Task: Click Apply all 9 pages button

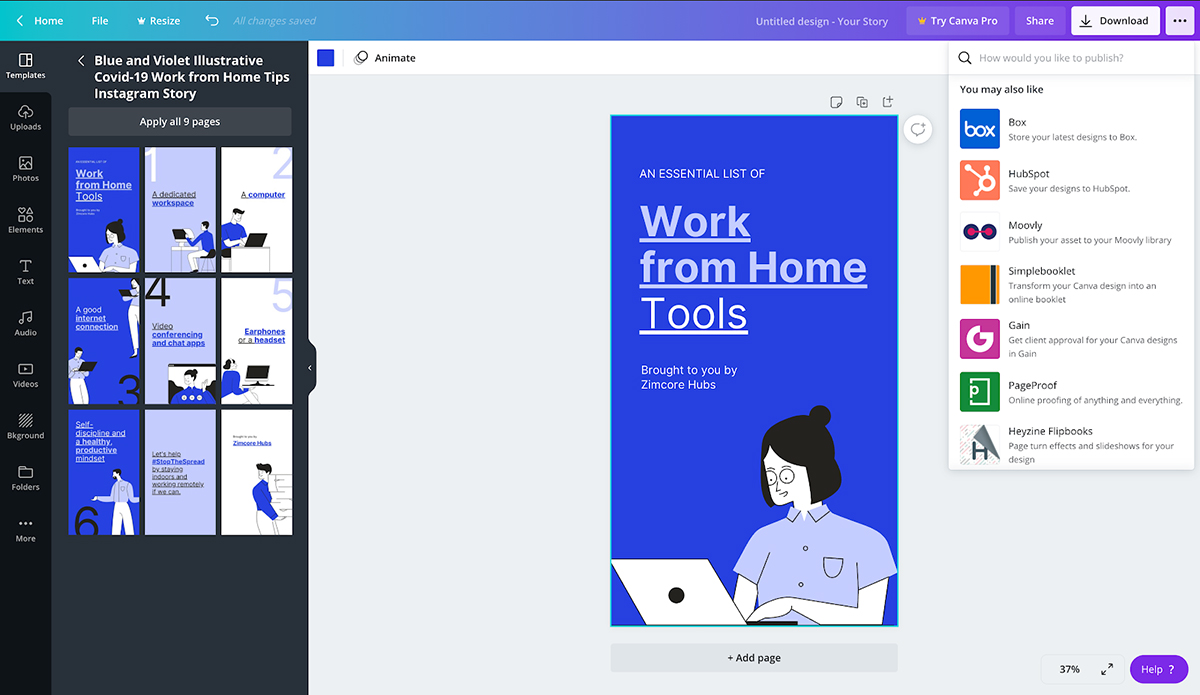Action: point(180,122)
